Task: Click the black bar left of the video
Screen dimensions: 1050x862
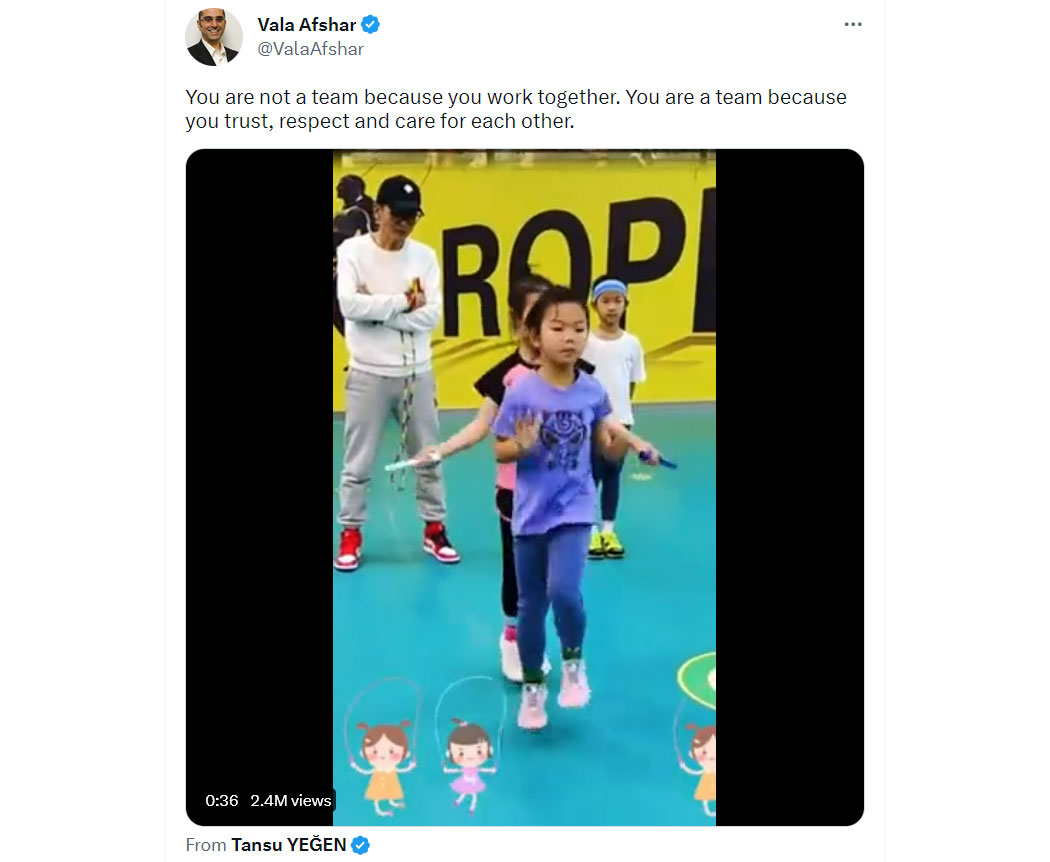Action: pyautogui.click(x=259, y=469)
